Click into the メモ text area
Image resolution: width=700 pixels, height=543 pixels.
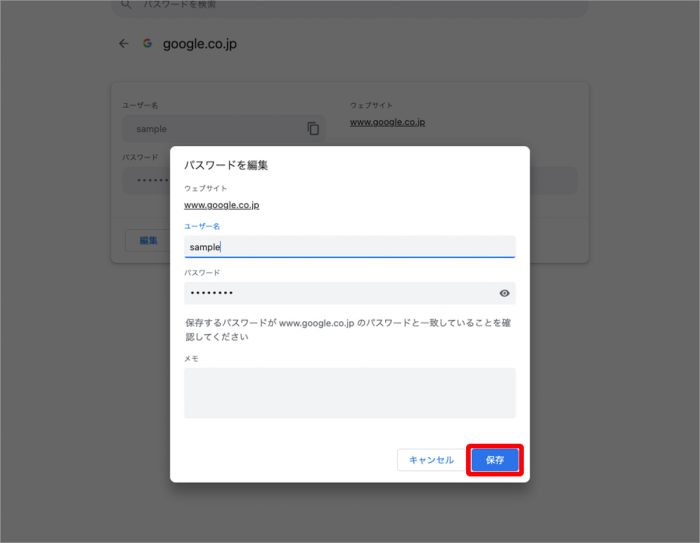[349, 393]
